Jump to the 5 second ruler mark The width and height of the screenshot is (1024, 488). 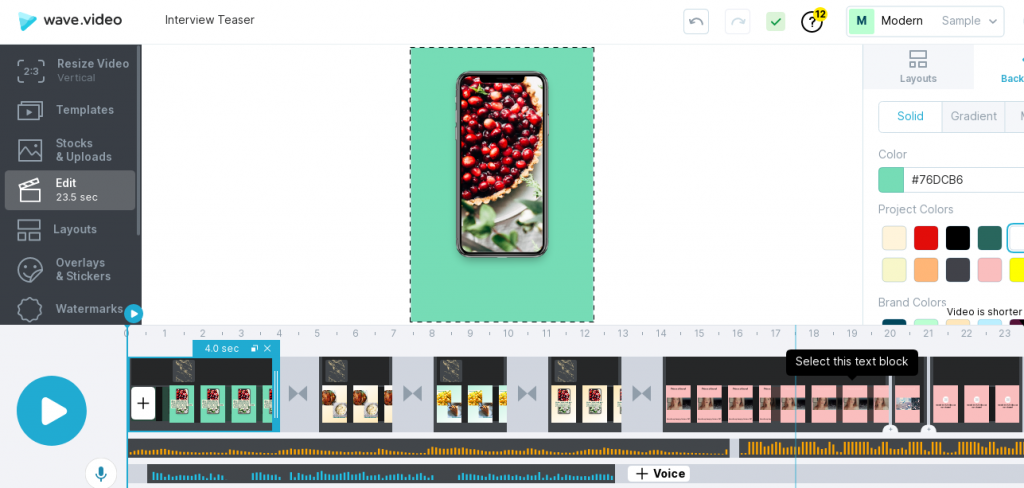(317, 334)
